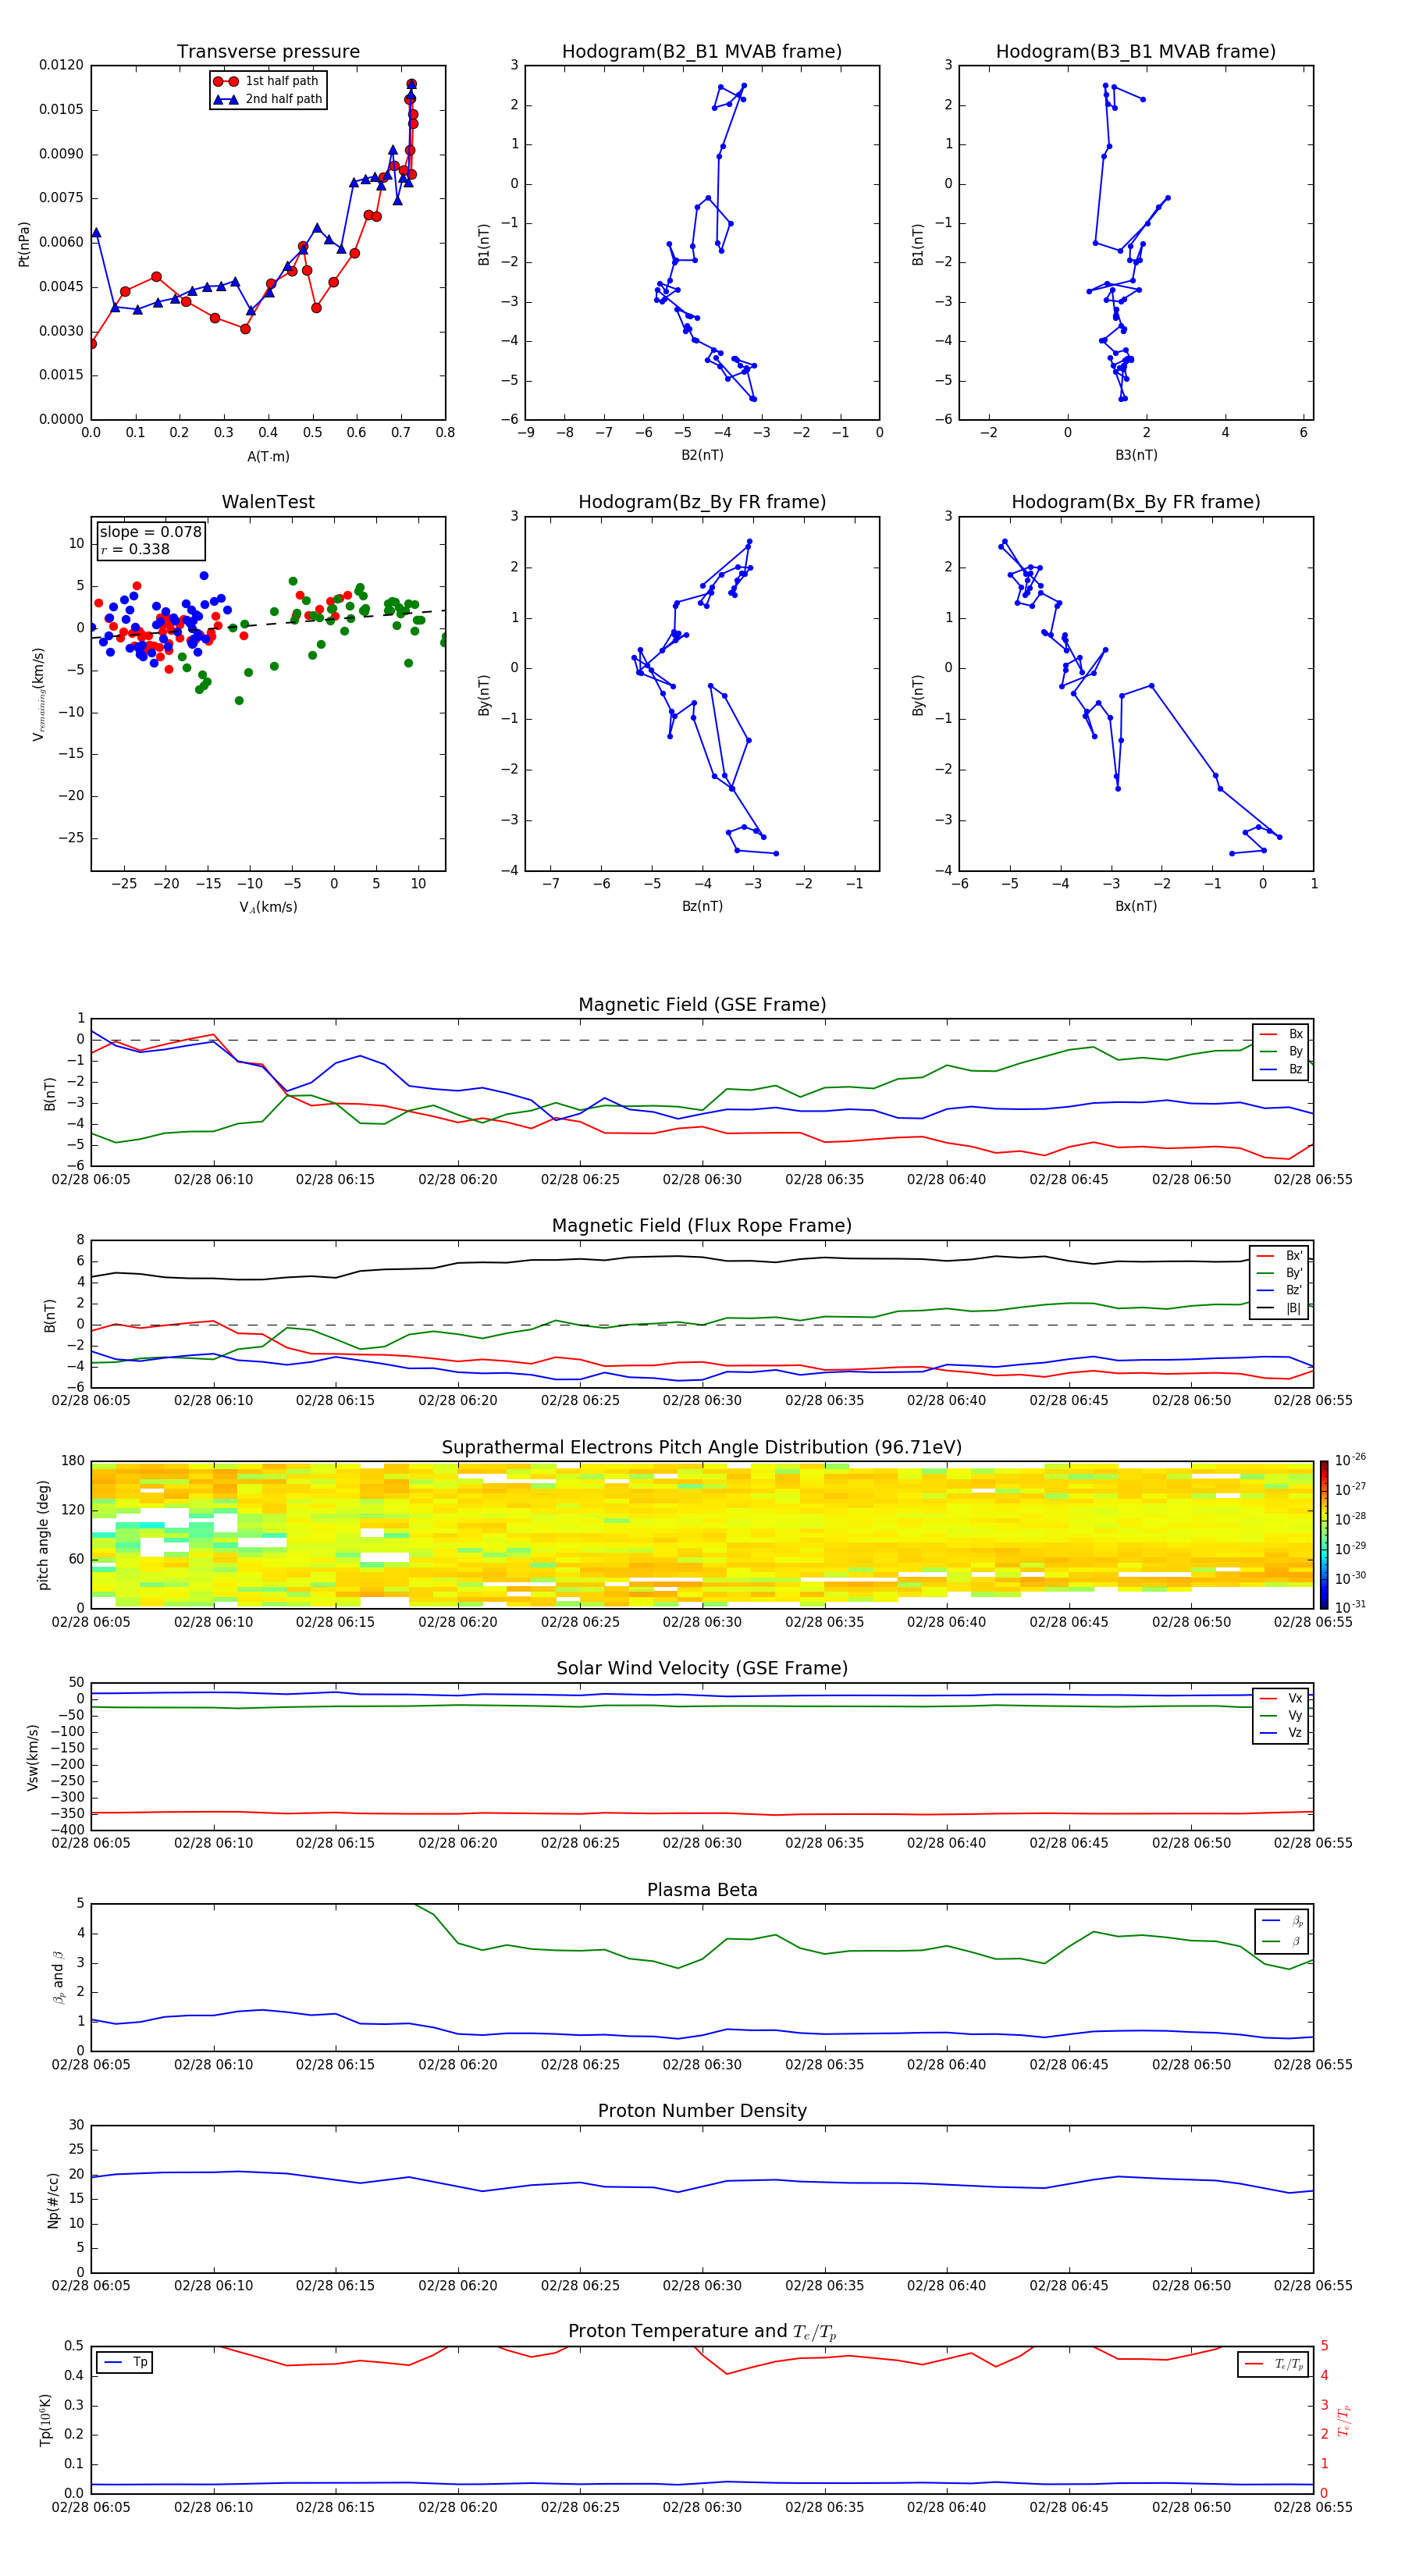Screen dimensions: 1405x2576
Task: Click the 'Bz' legend entry in GSE plot
Action: pos(1281,1069)
